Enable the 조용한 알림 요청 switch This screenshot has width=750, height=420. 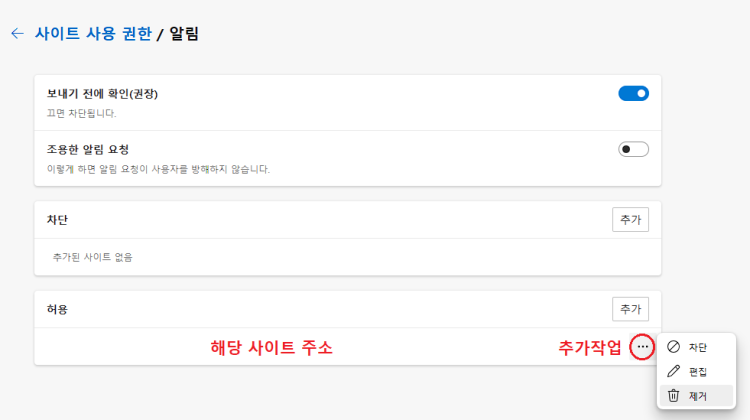click(x=633, y=149)
